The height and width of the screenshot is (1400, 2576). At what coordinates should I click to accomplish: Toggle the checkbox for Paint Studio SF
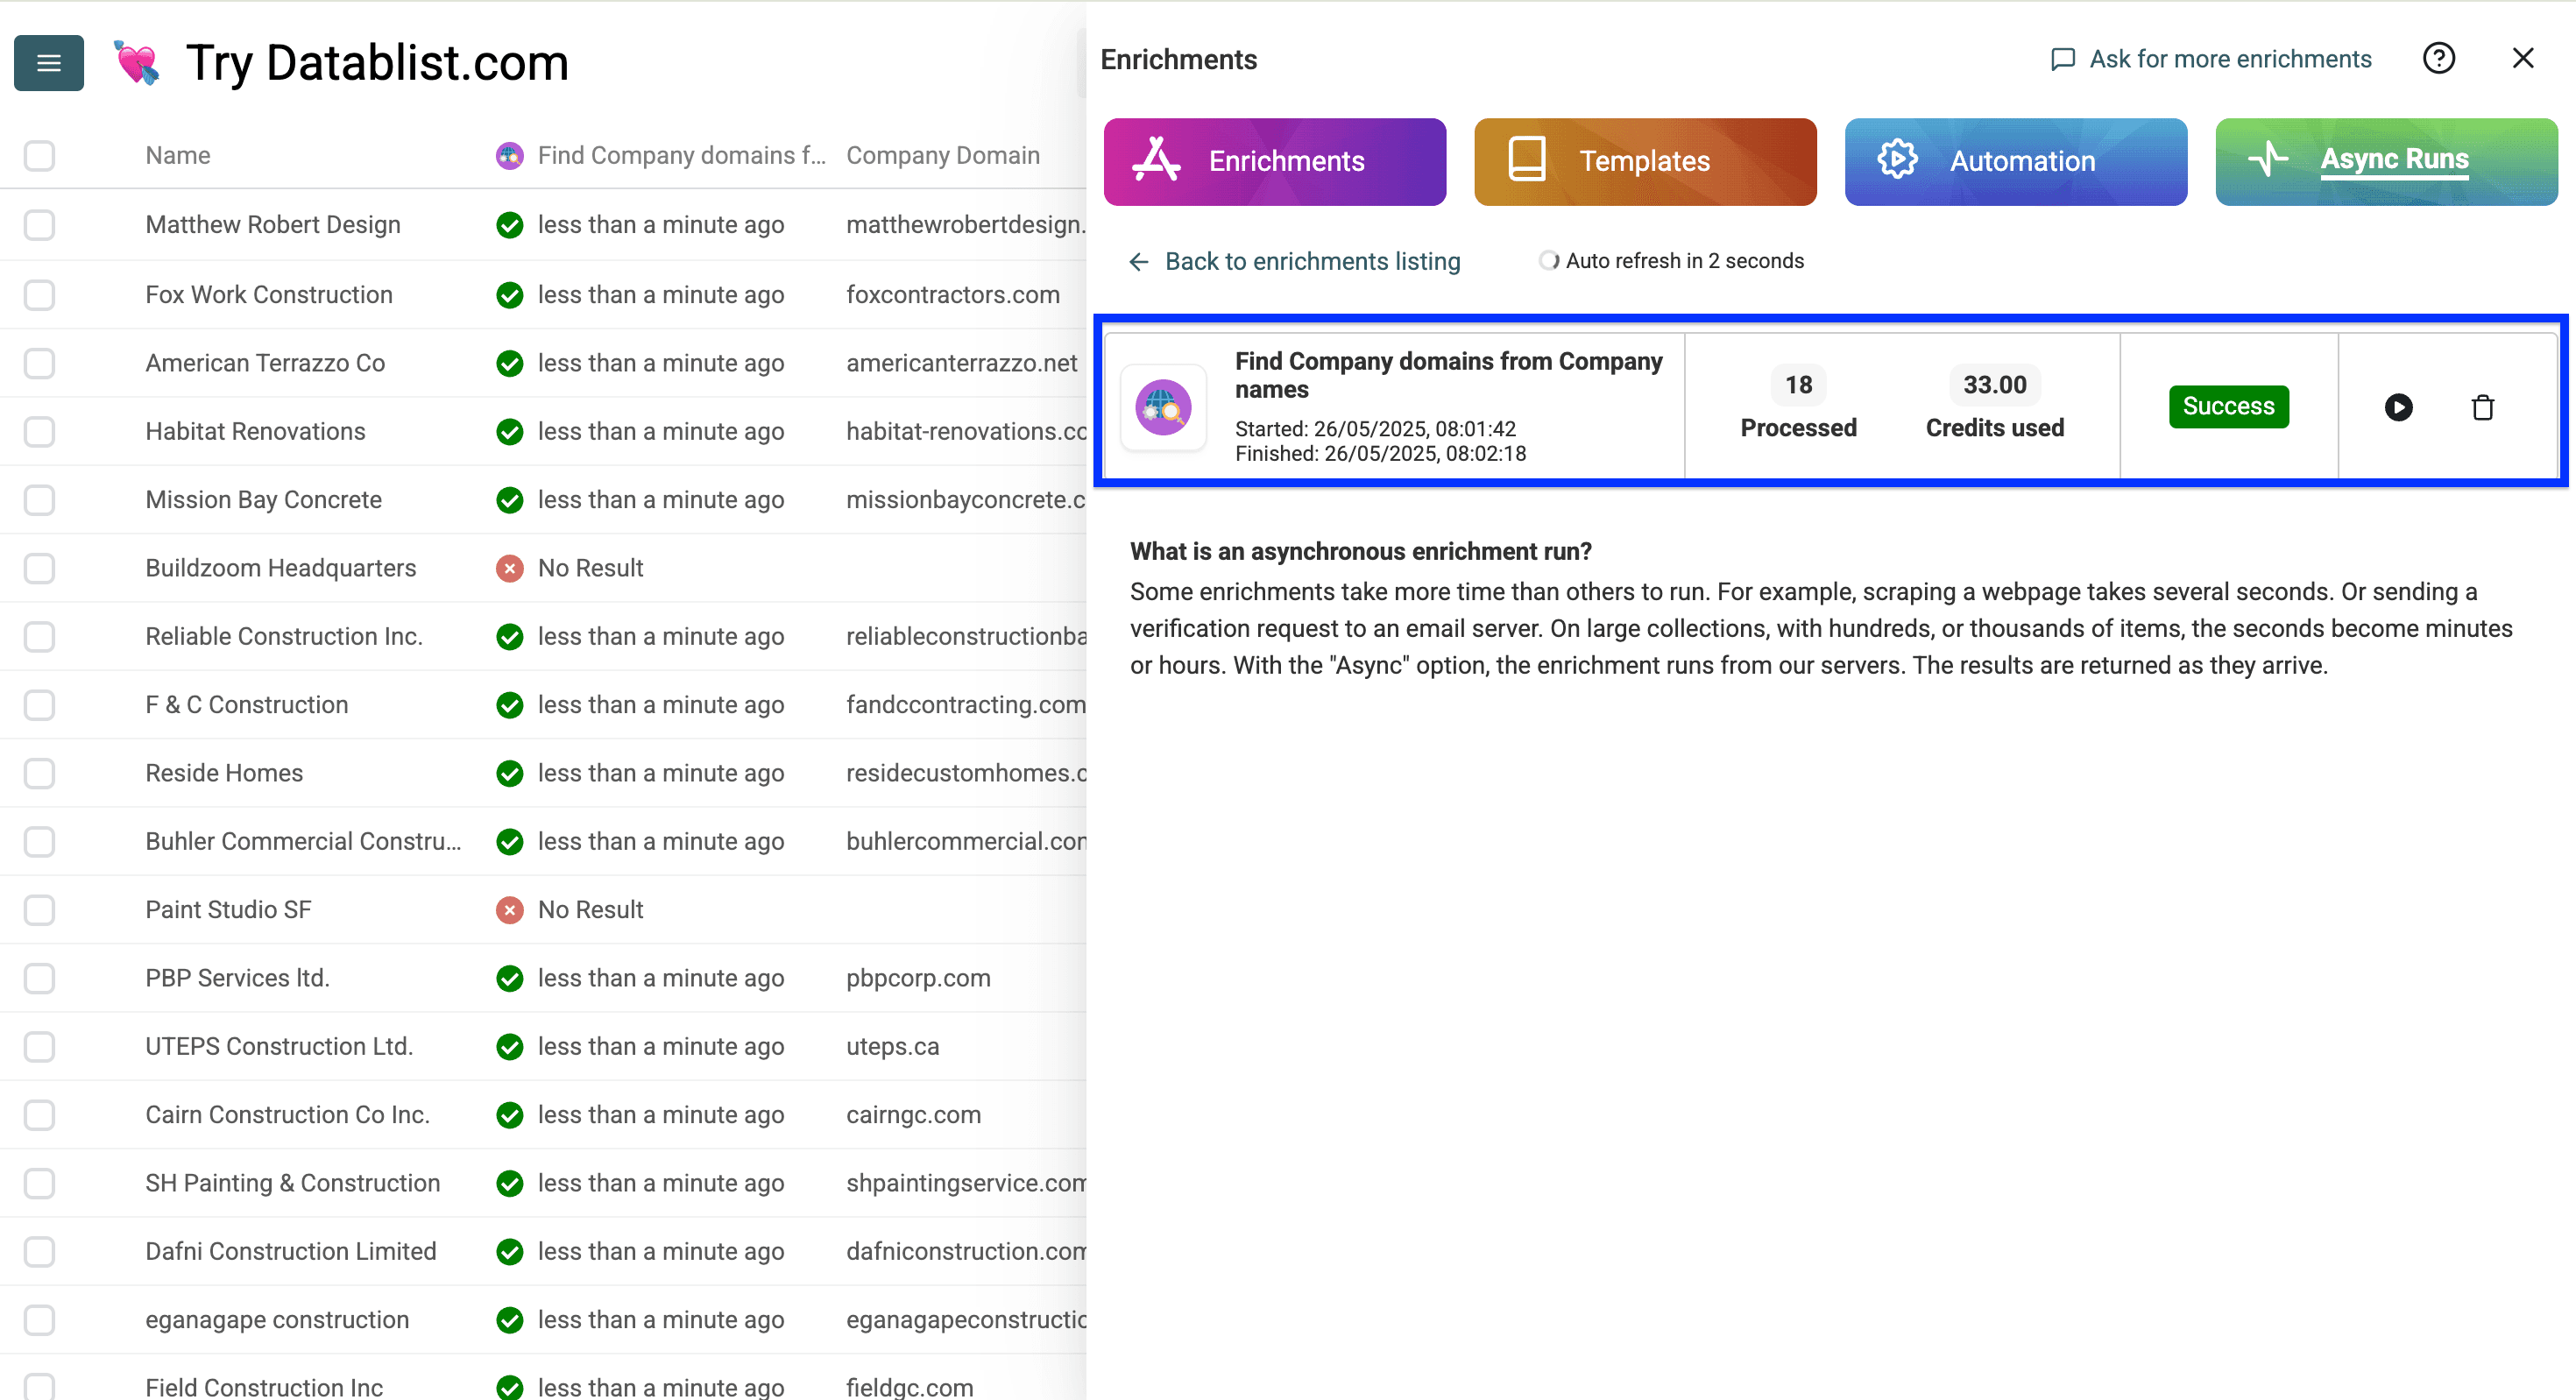pyautogui.click(x=39, y=909)
